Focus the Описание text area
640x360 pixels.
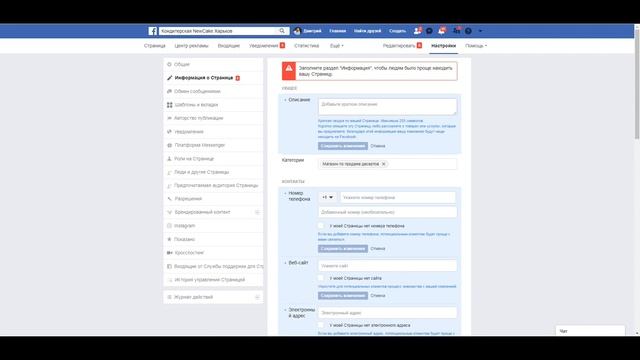pyautogui.click(x=387, y=107)
